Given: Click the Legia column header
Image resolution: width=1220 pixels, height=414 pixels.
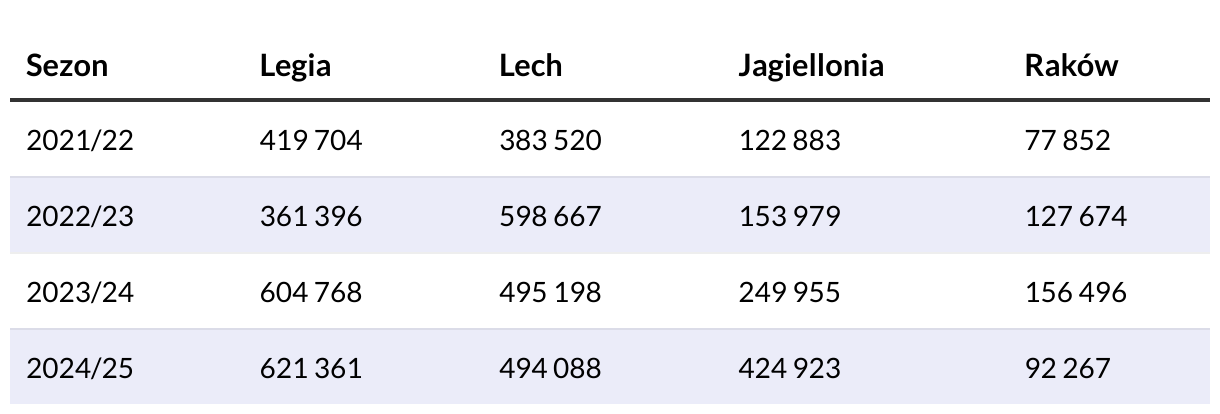Looking at the screenshot, I should click(295, 66).
